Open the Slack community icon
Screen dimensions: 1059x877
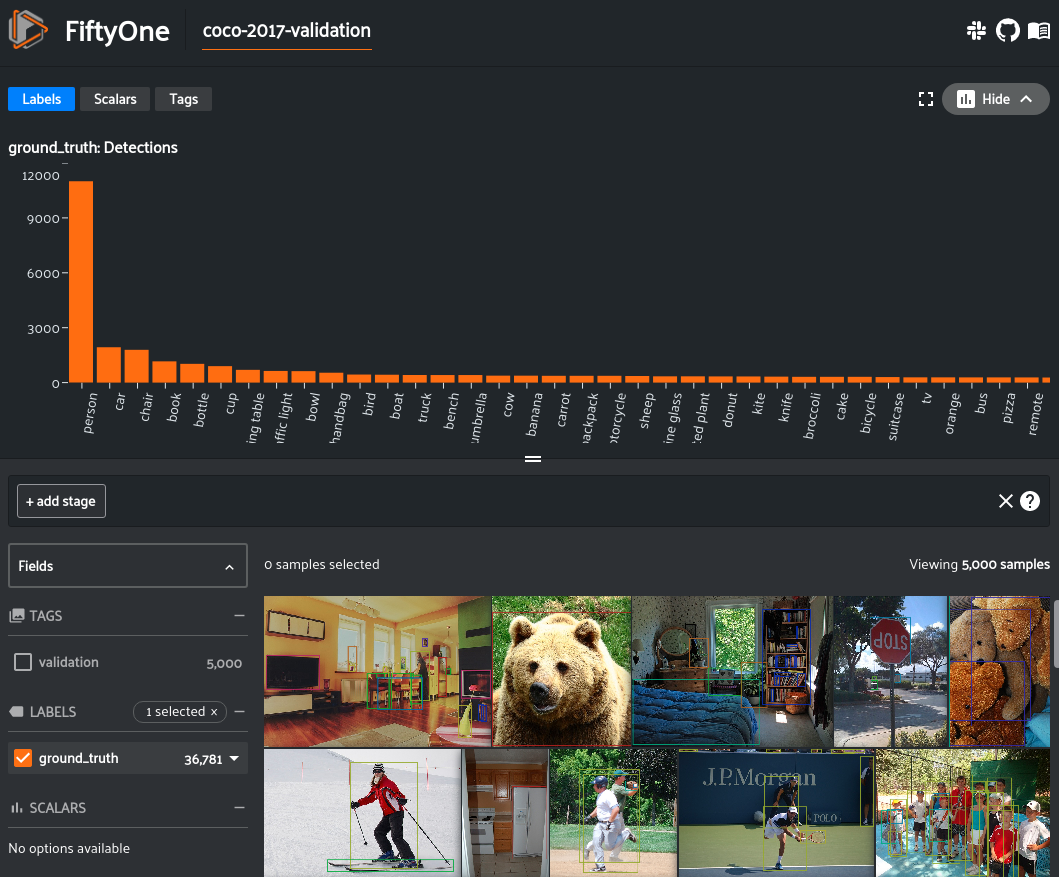click(976, 30)
